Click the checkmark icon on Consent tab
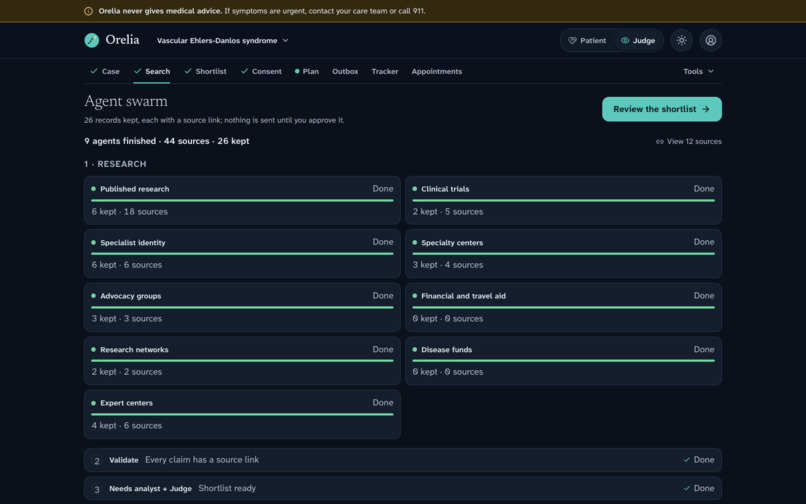Screen dimensions: 806x504 244,71
